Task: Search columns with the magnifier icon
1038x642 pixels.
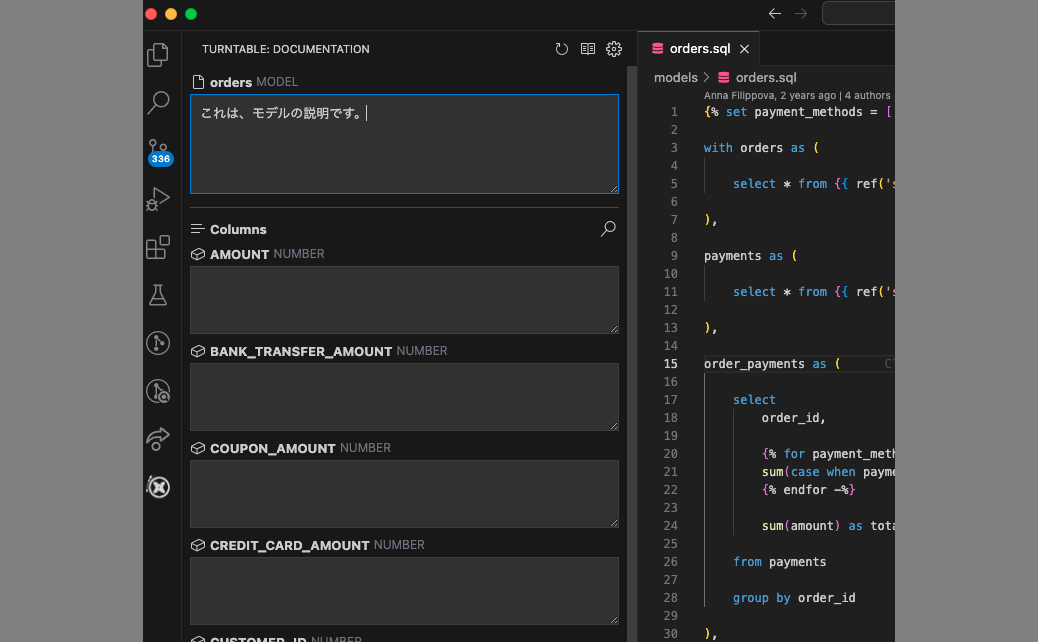Action: 608,228
